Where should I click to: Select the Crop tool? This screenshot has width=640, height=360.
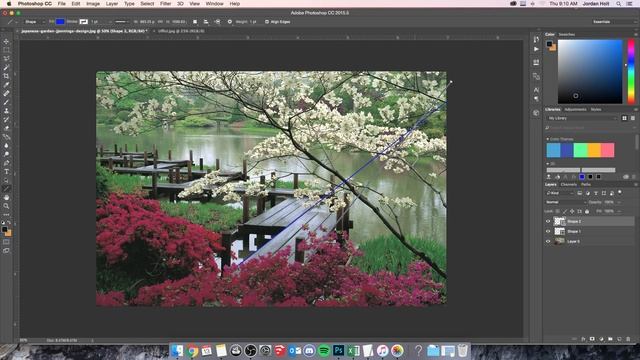[x=6, y=76]
